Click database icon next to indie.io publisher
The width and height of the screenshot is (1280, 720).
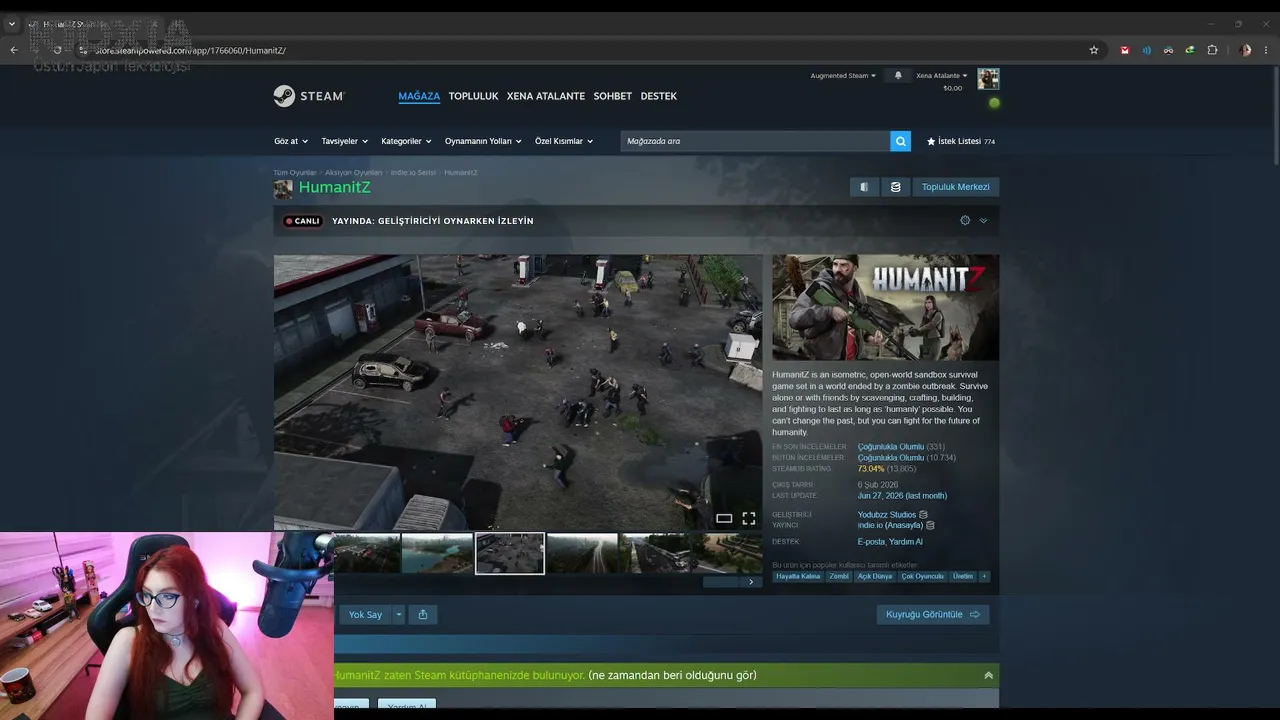click(930, 525)
